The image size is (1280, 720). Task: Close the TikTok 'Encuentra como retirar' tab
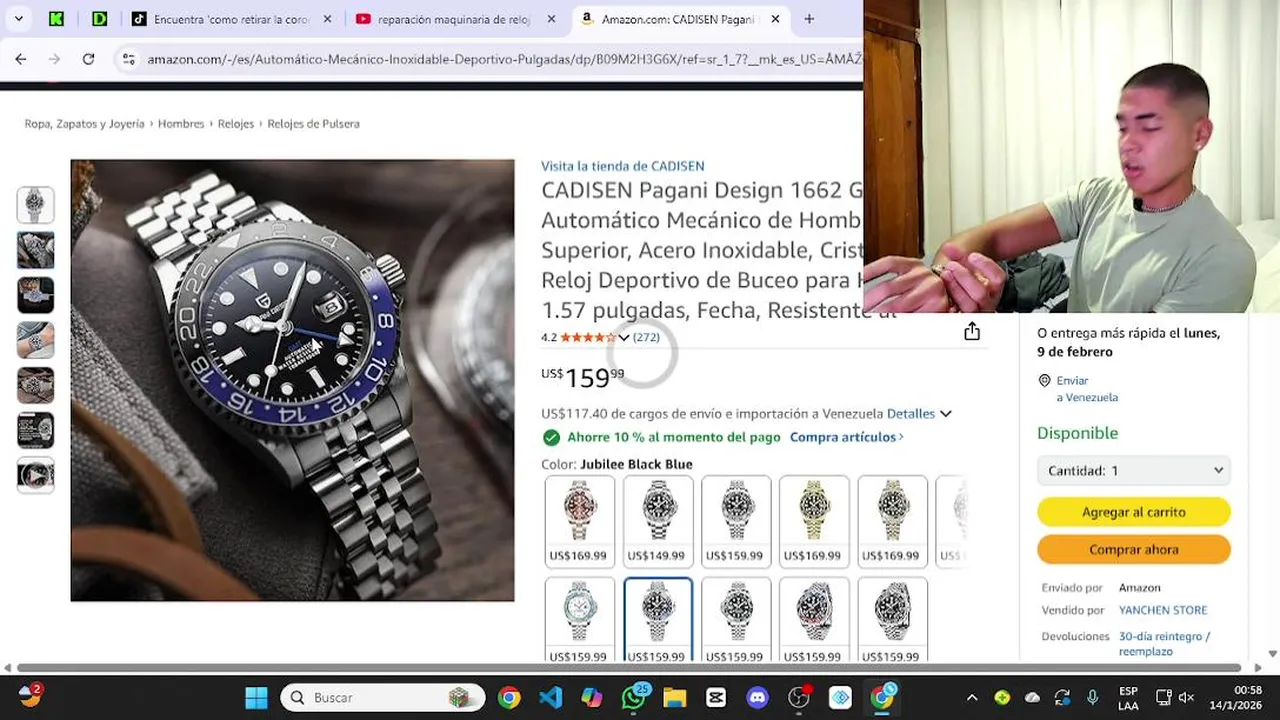pyautogui.click(x=326, y=19)
